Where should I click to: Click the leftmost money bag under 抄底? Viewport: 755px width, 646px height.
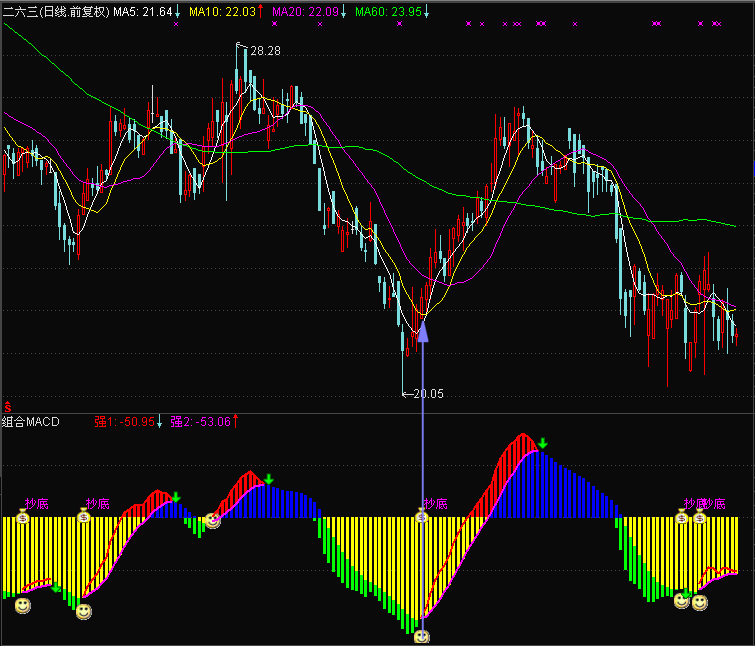24,517
